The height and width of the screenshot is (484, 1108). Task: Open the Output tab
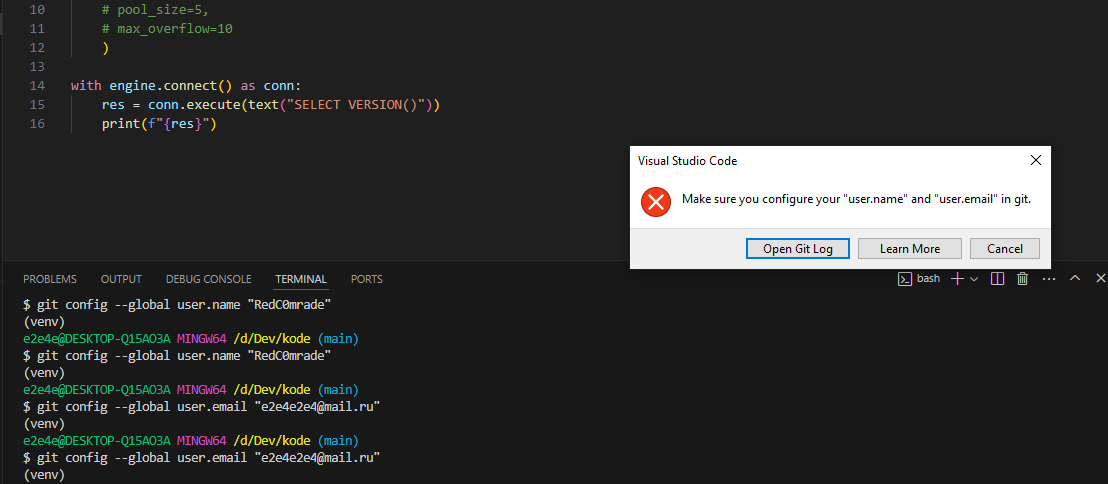click(121, 279)
